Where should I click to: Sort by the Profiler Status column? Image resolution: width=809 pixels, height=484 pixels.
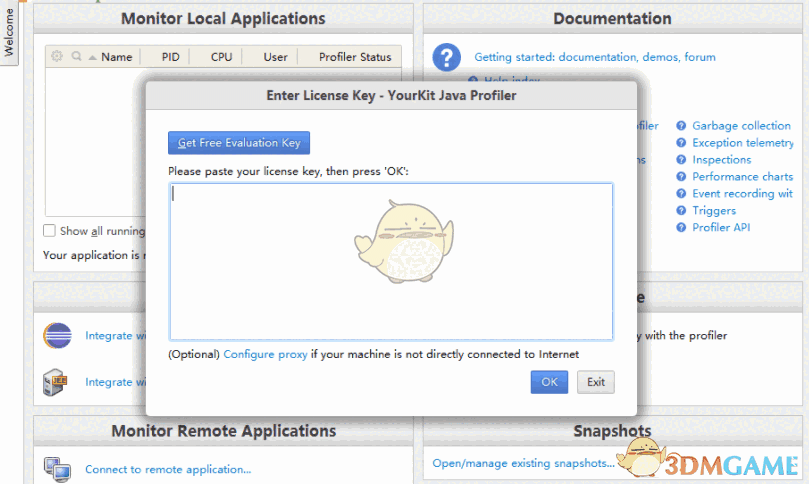pos(355,57)
